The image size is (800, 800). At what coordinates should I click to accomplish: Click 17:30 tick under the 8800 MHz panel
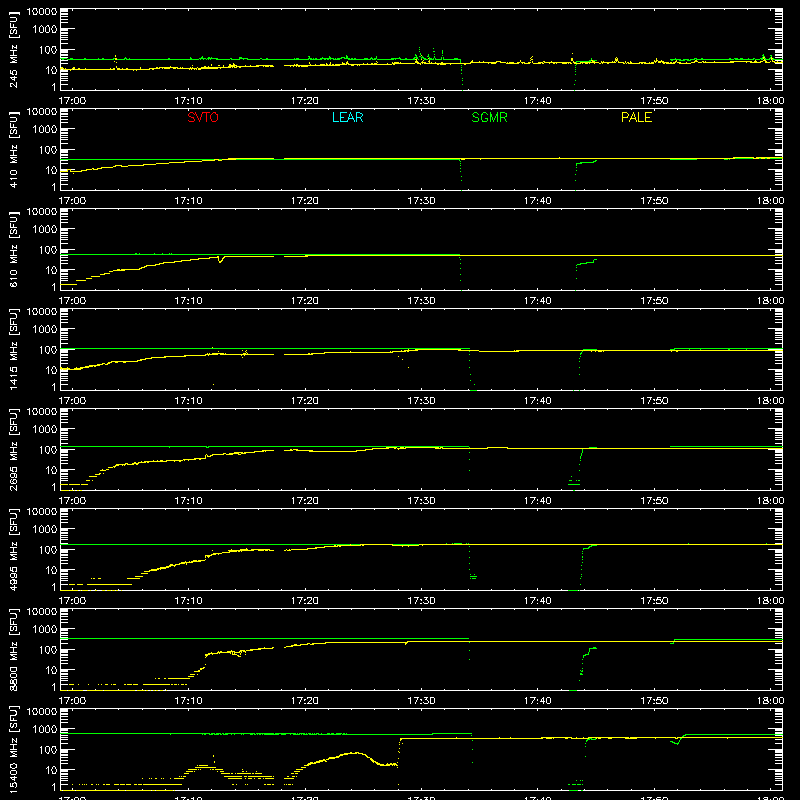421,701
